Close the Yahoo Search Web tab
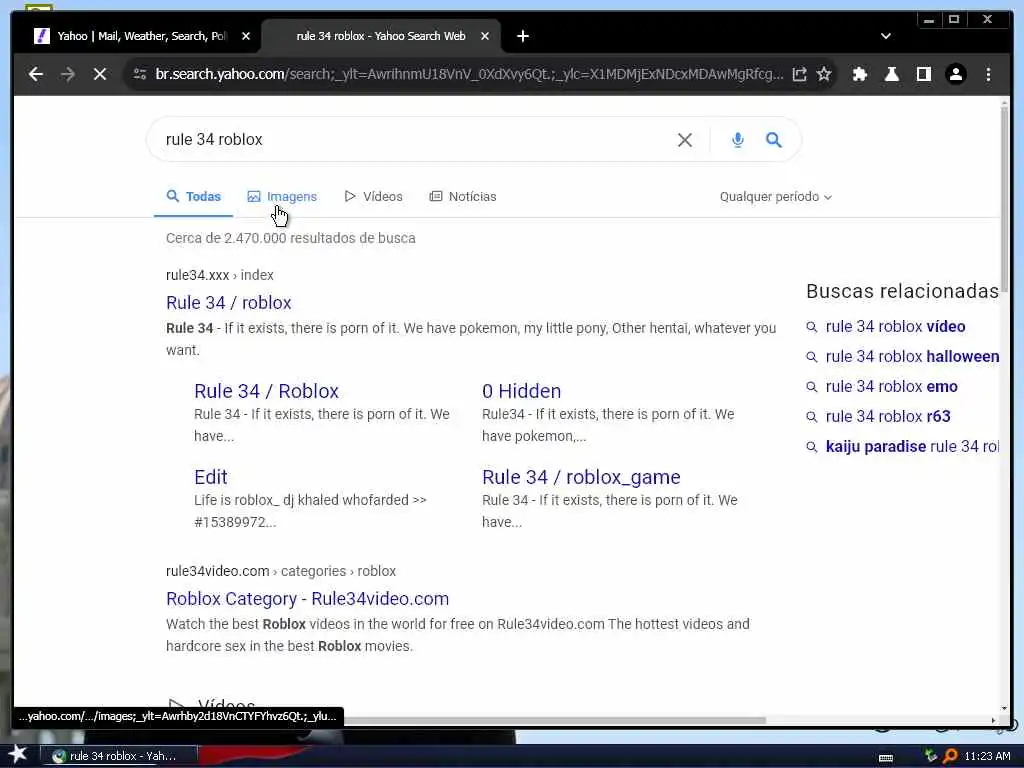The image size is (1024, 768). tap(485, 37)
